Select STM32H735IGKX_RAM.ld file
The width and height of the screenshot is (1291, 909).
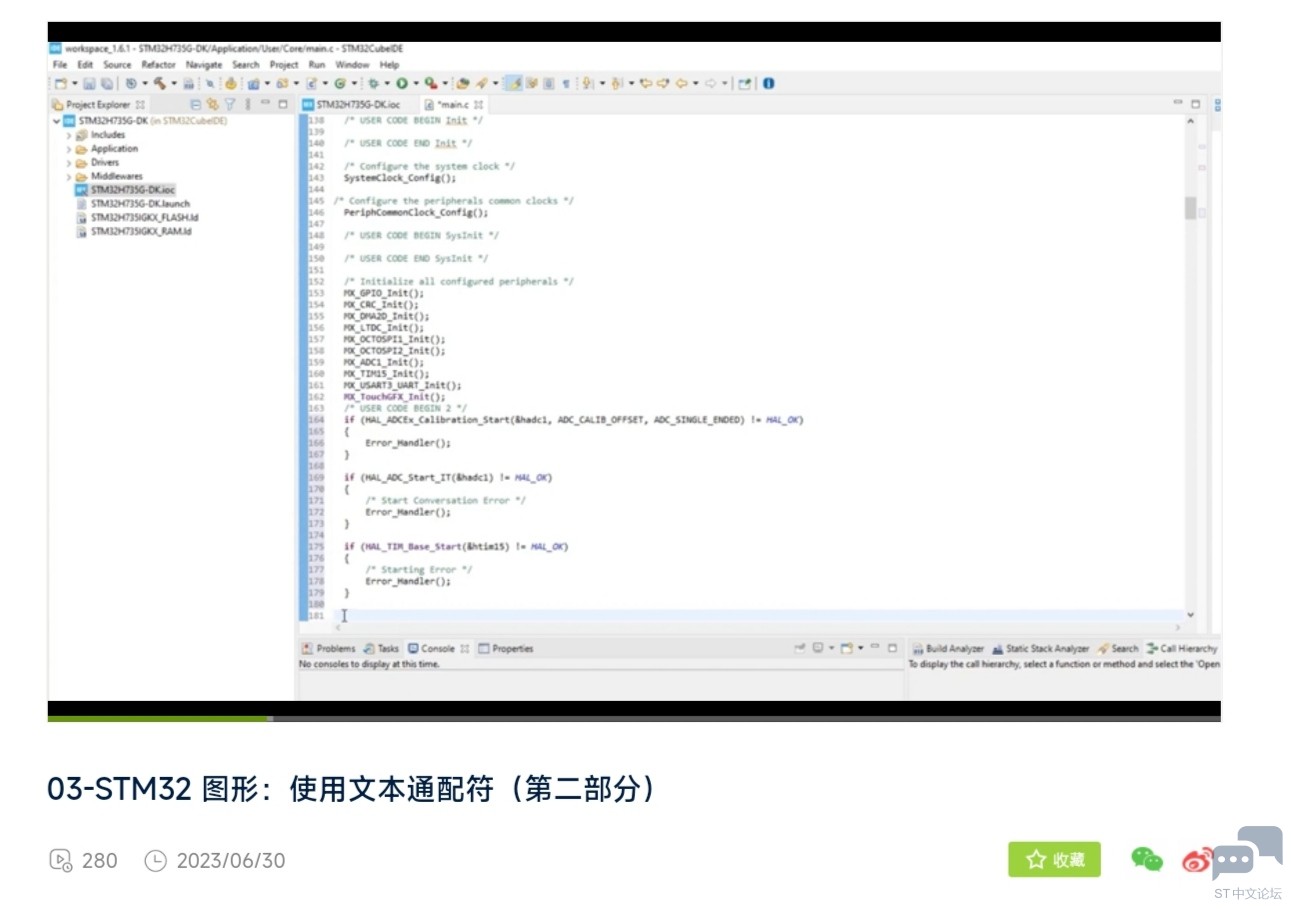pyautogui.click(x=134, y=232)
